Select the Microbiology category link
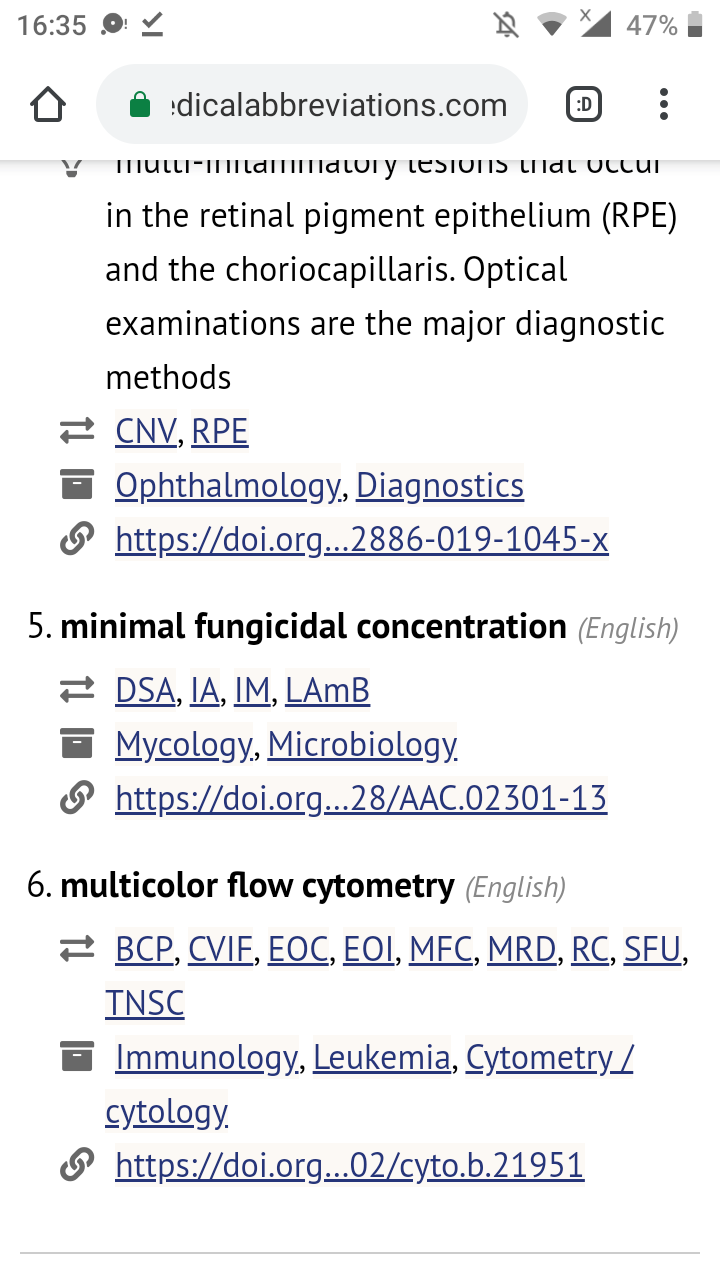 click(362, 744)
